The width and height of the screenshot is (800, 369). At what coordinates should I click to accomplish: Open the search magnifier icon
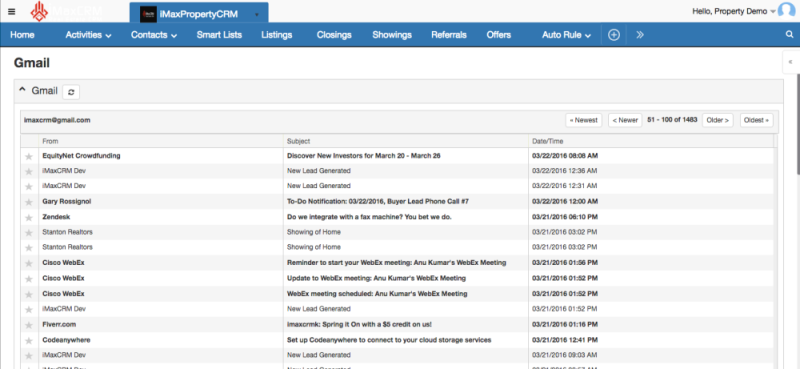coord(789,35)
